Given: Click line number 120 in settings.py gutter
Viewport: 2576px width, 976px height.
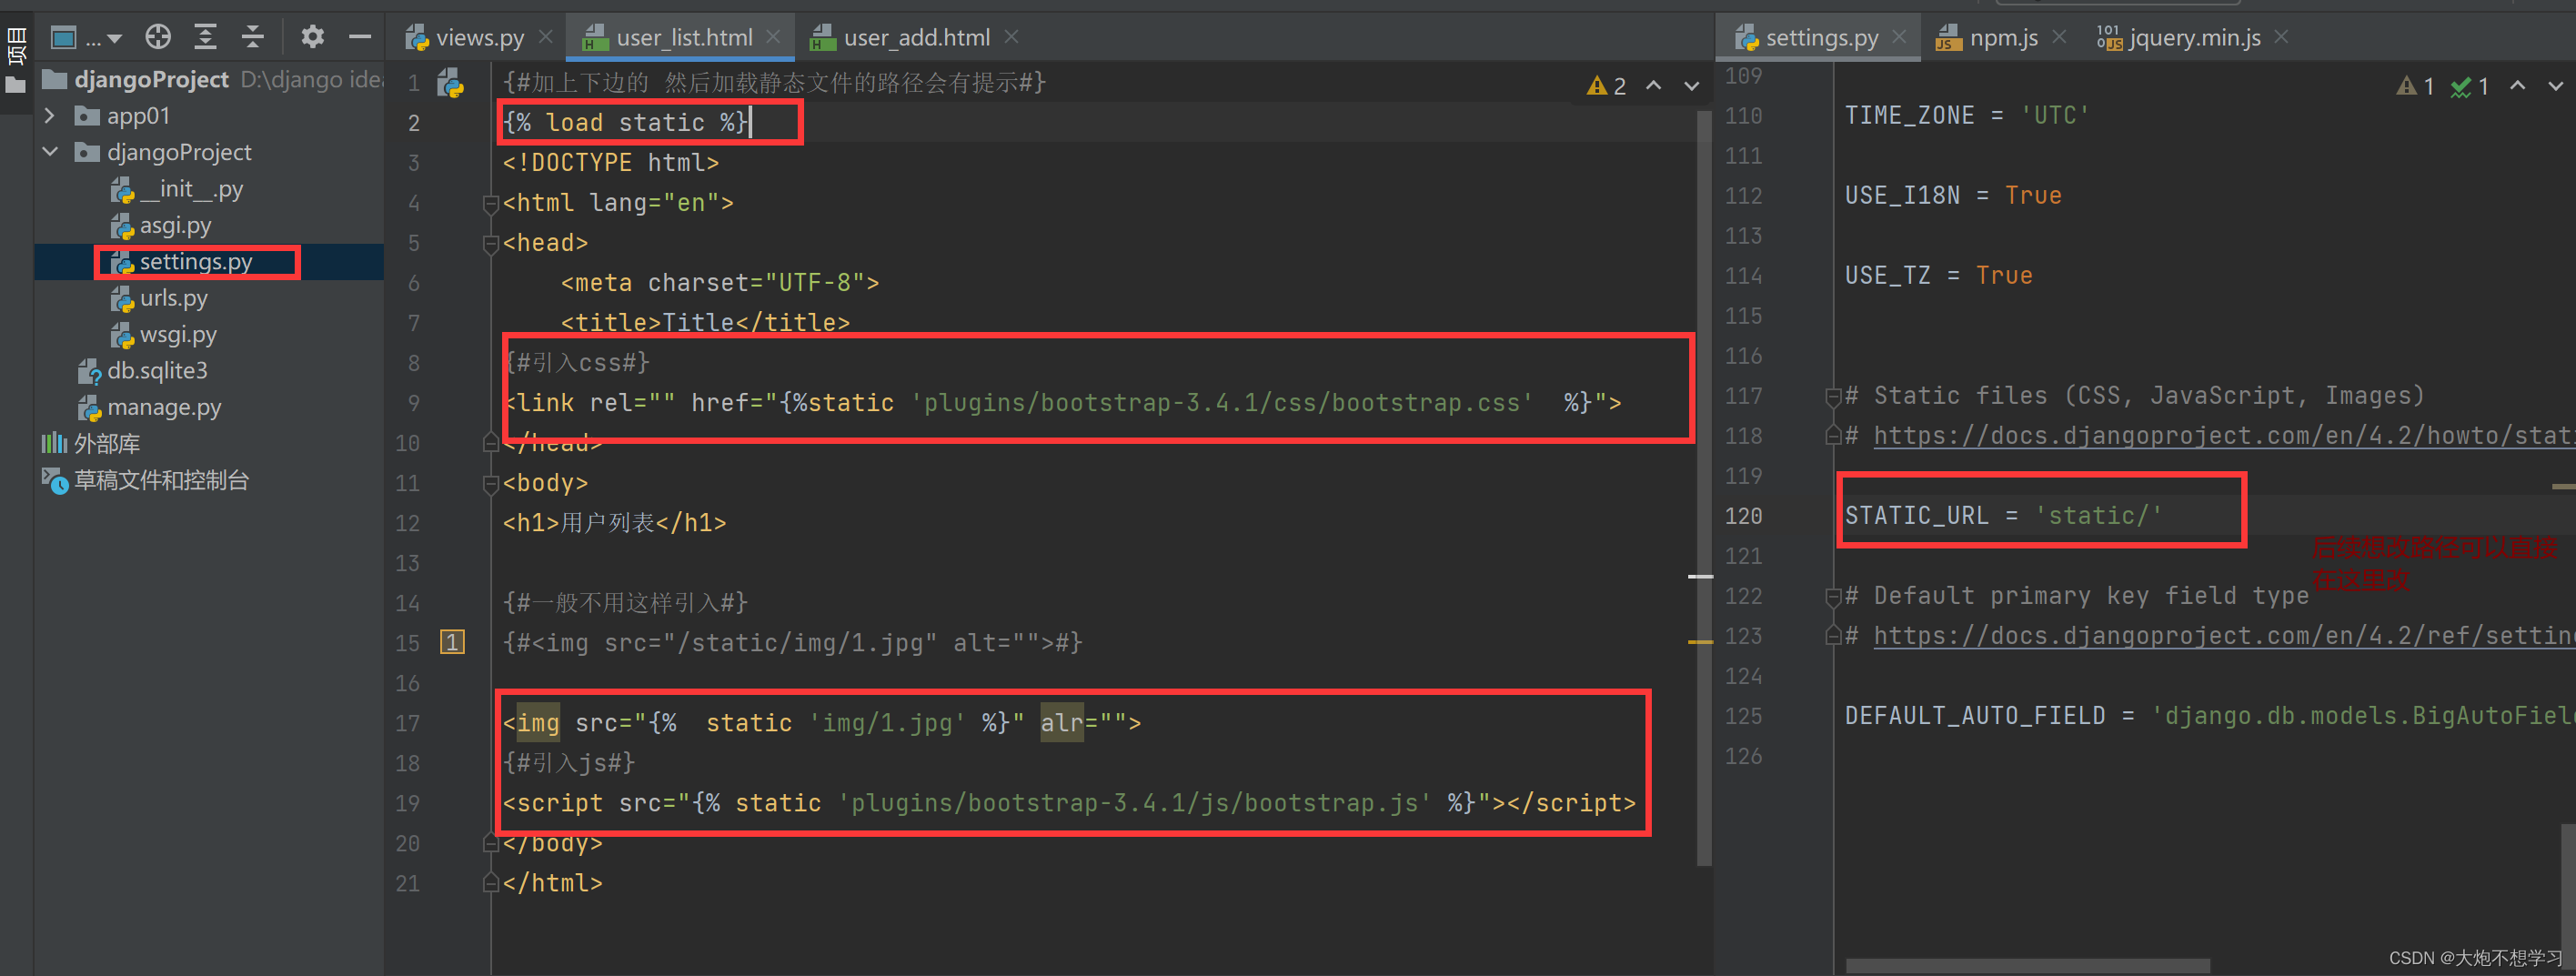Looking at the screenshot, I should click(x=1743, y=516).
